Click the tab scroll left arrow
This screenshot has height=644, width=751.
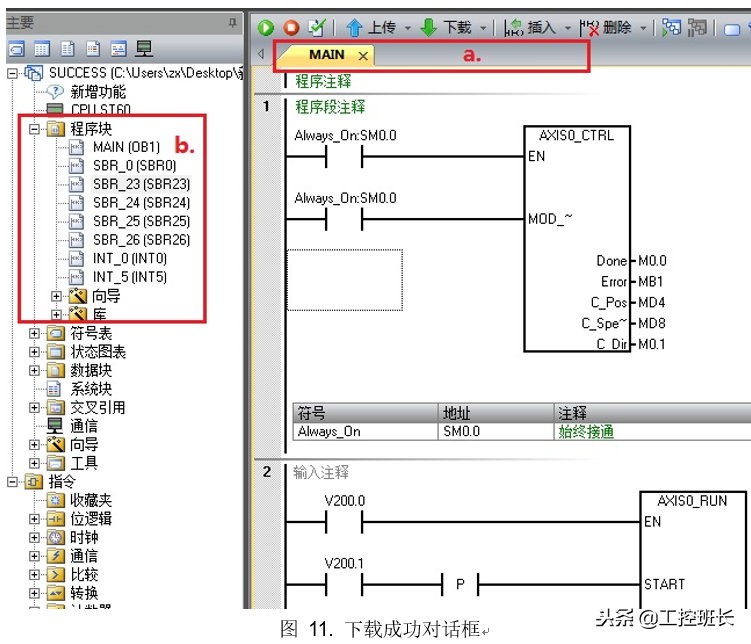coord(261,54)
